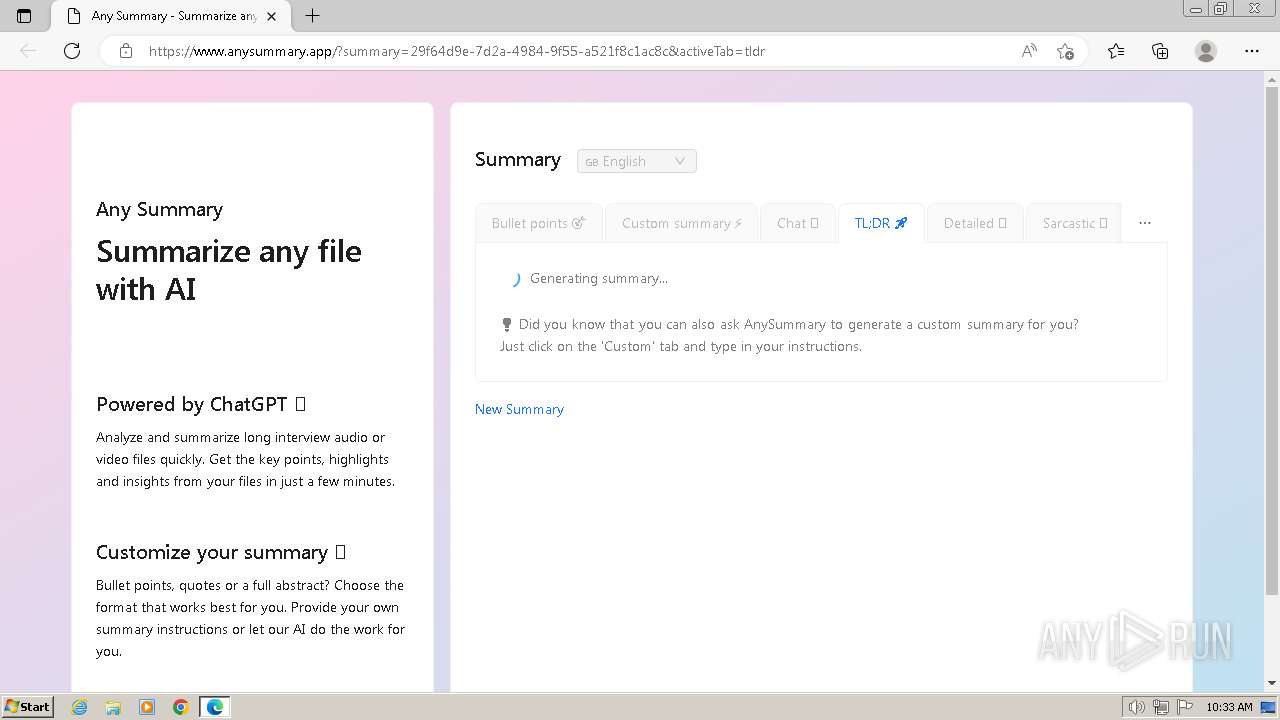
Task: Reload the page with the refresh icon
Action: pyautogui.click(x=72, y=51)
